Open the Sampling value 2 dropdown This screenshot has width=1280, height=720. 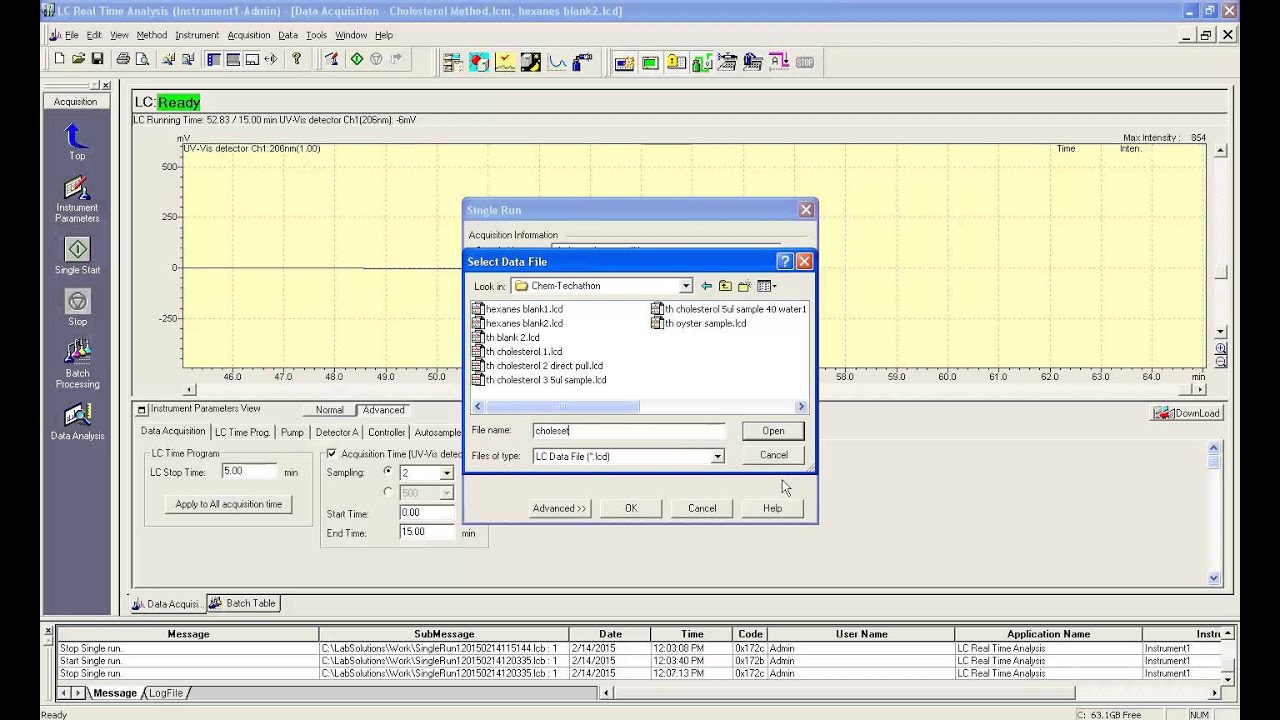point(446,473)
